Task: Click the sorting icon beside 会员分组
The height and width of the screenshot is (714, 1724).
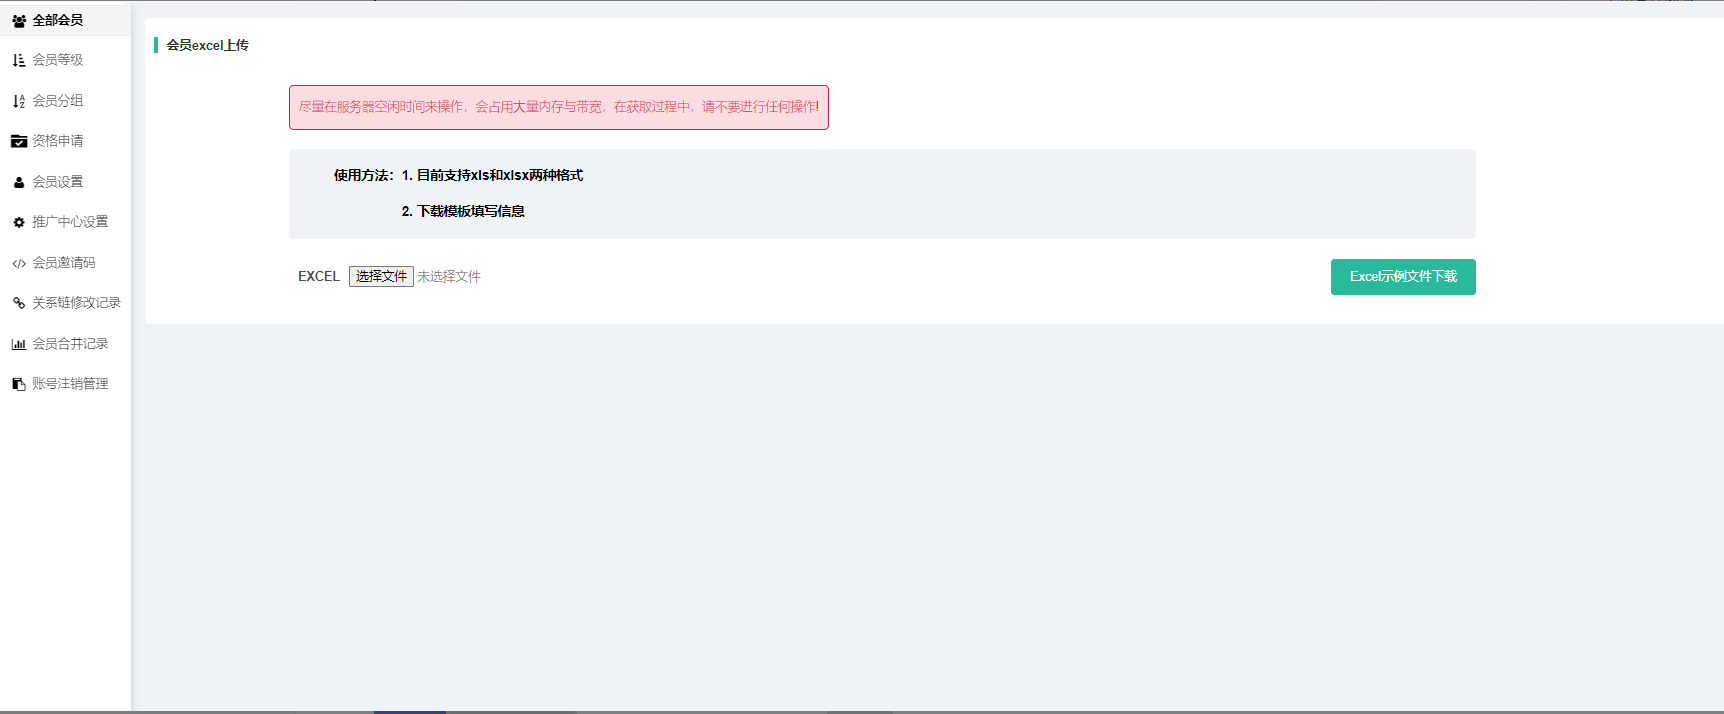Action: point(19,101)
